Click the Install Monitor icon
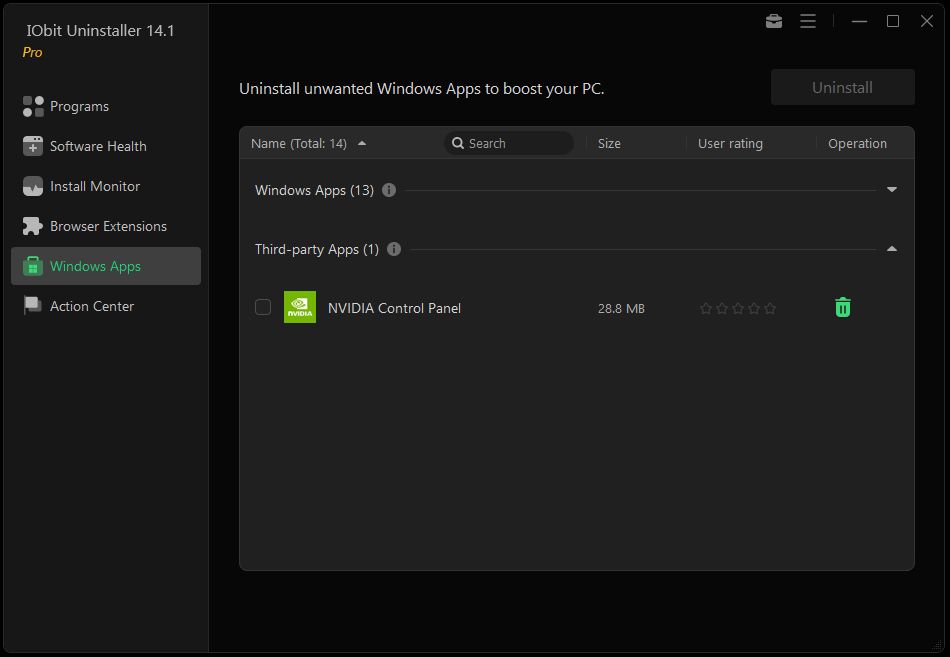 [33, 186]
